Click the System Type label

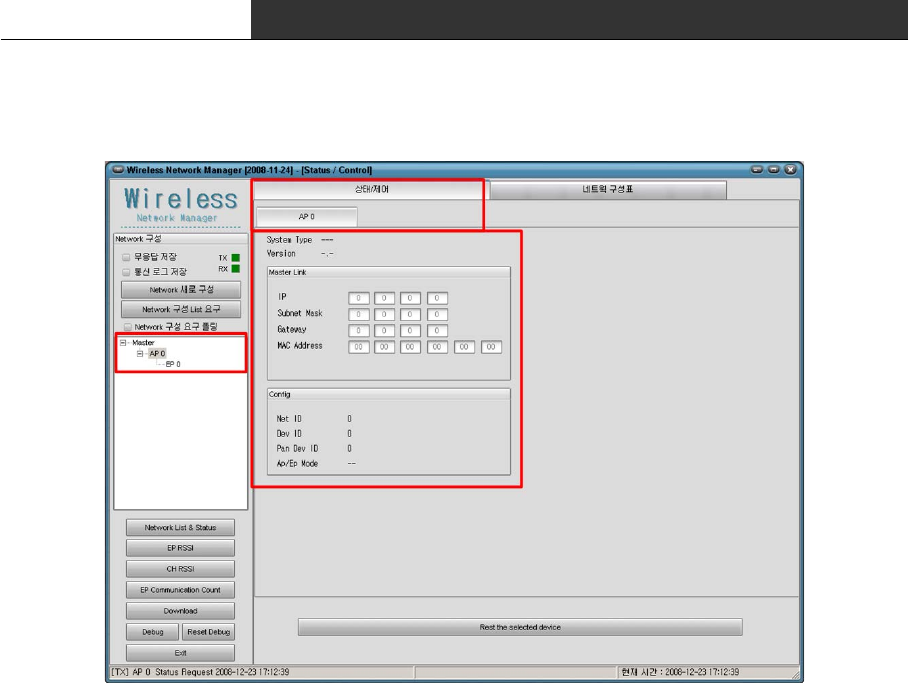[x=289, y=240]
